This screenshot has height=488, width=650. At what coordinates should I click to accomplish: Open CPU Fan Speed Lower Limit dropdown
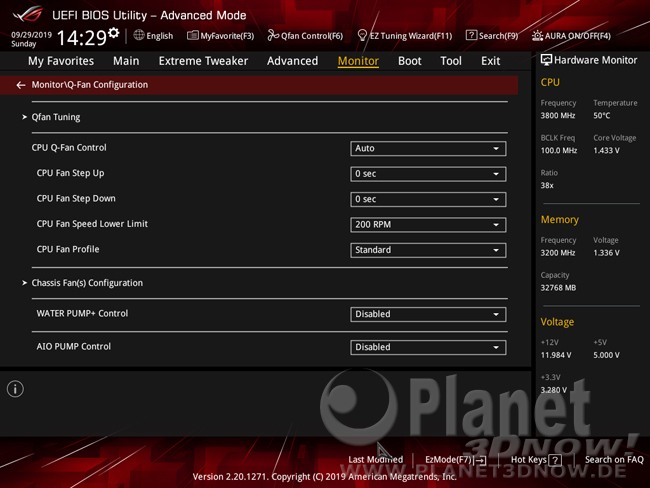point(428,224)
